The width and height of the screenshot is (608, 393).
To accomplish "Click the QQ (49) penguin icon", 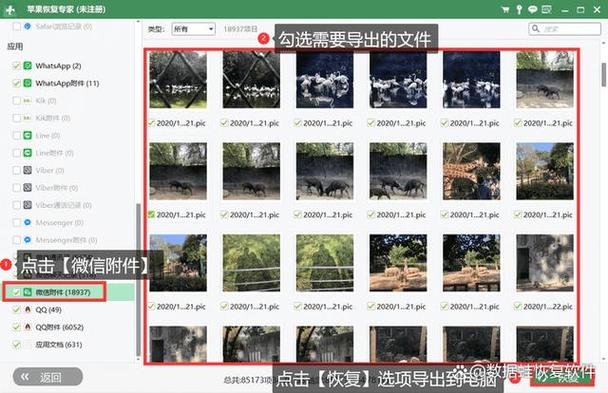I will tap(27, 309).
